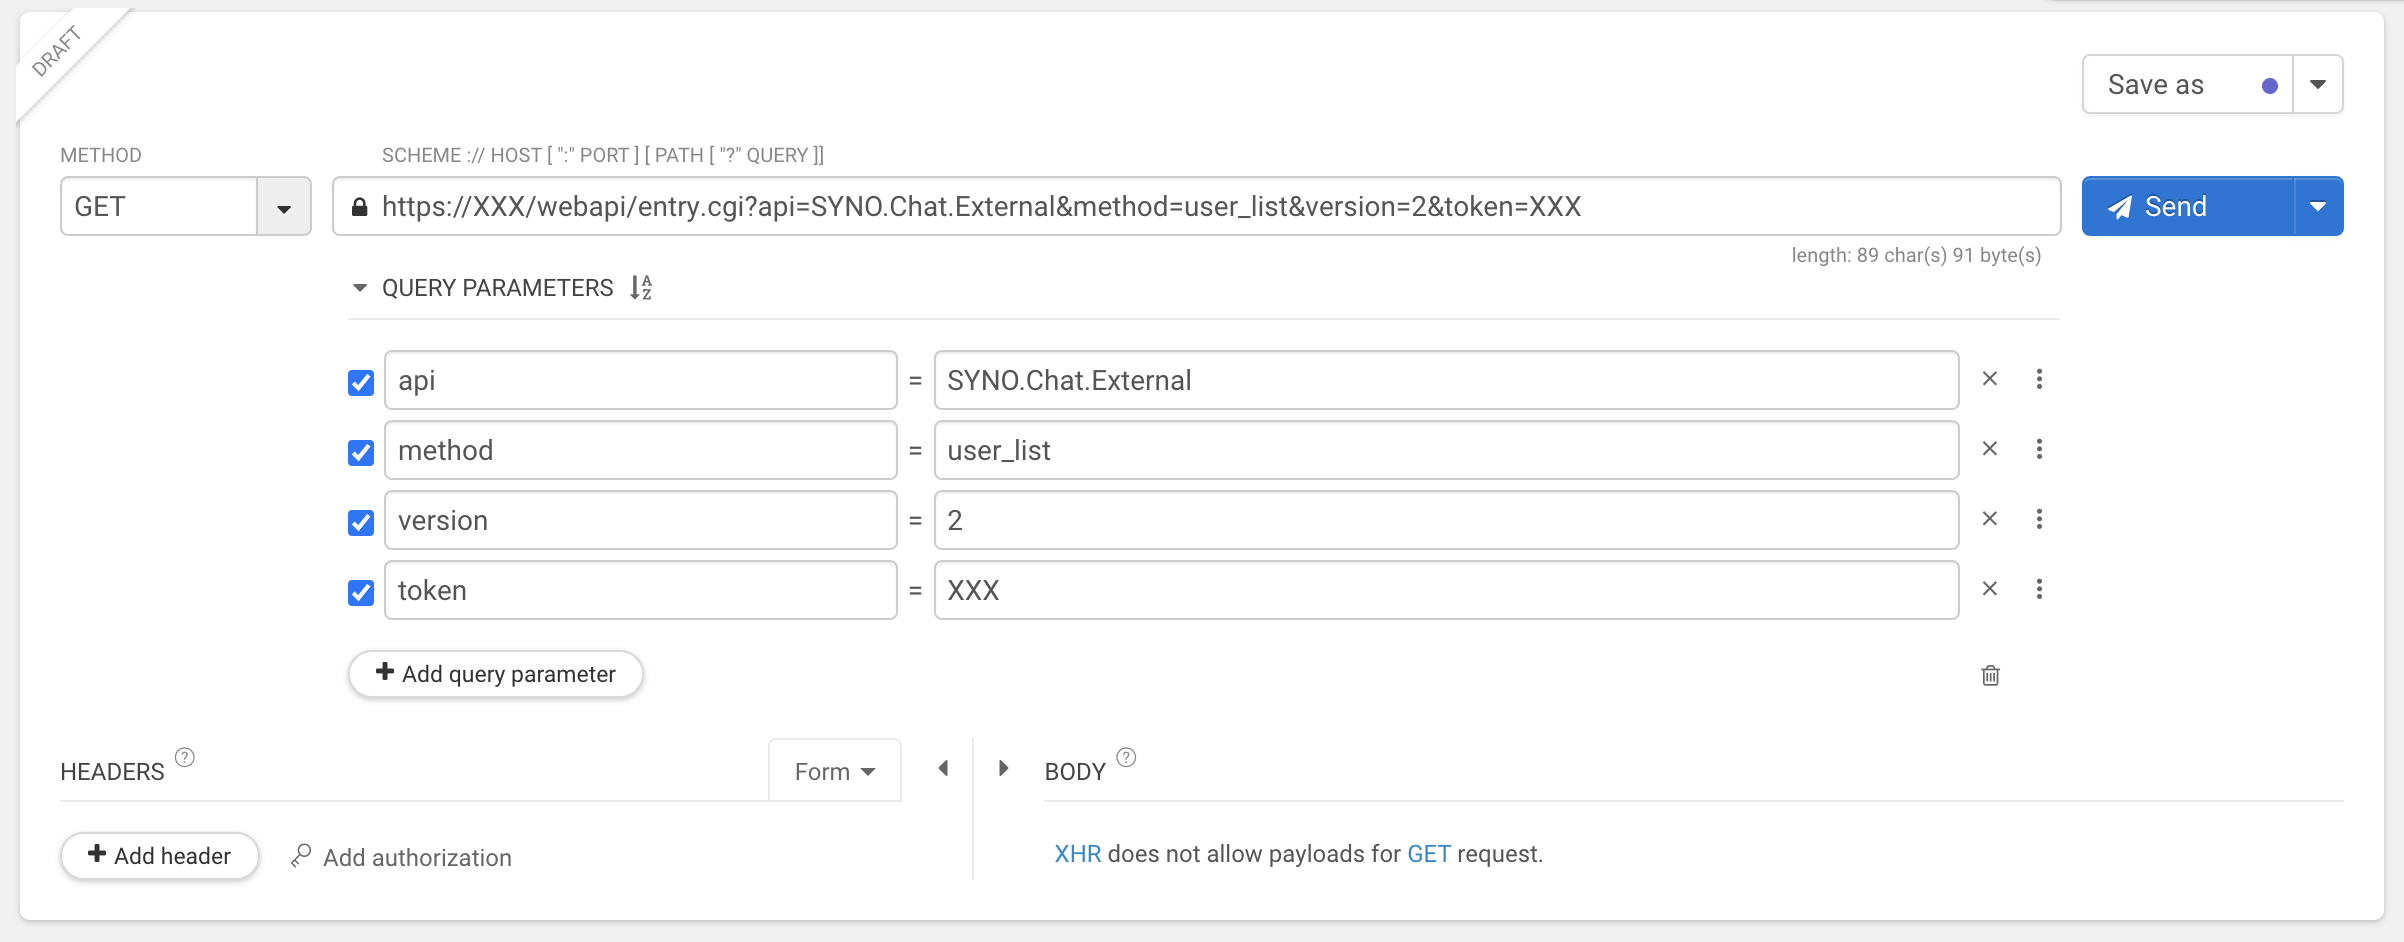Edit the token parameter name field

641,590
